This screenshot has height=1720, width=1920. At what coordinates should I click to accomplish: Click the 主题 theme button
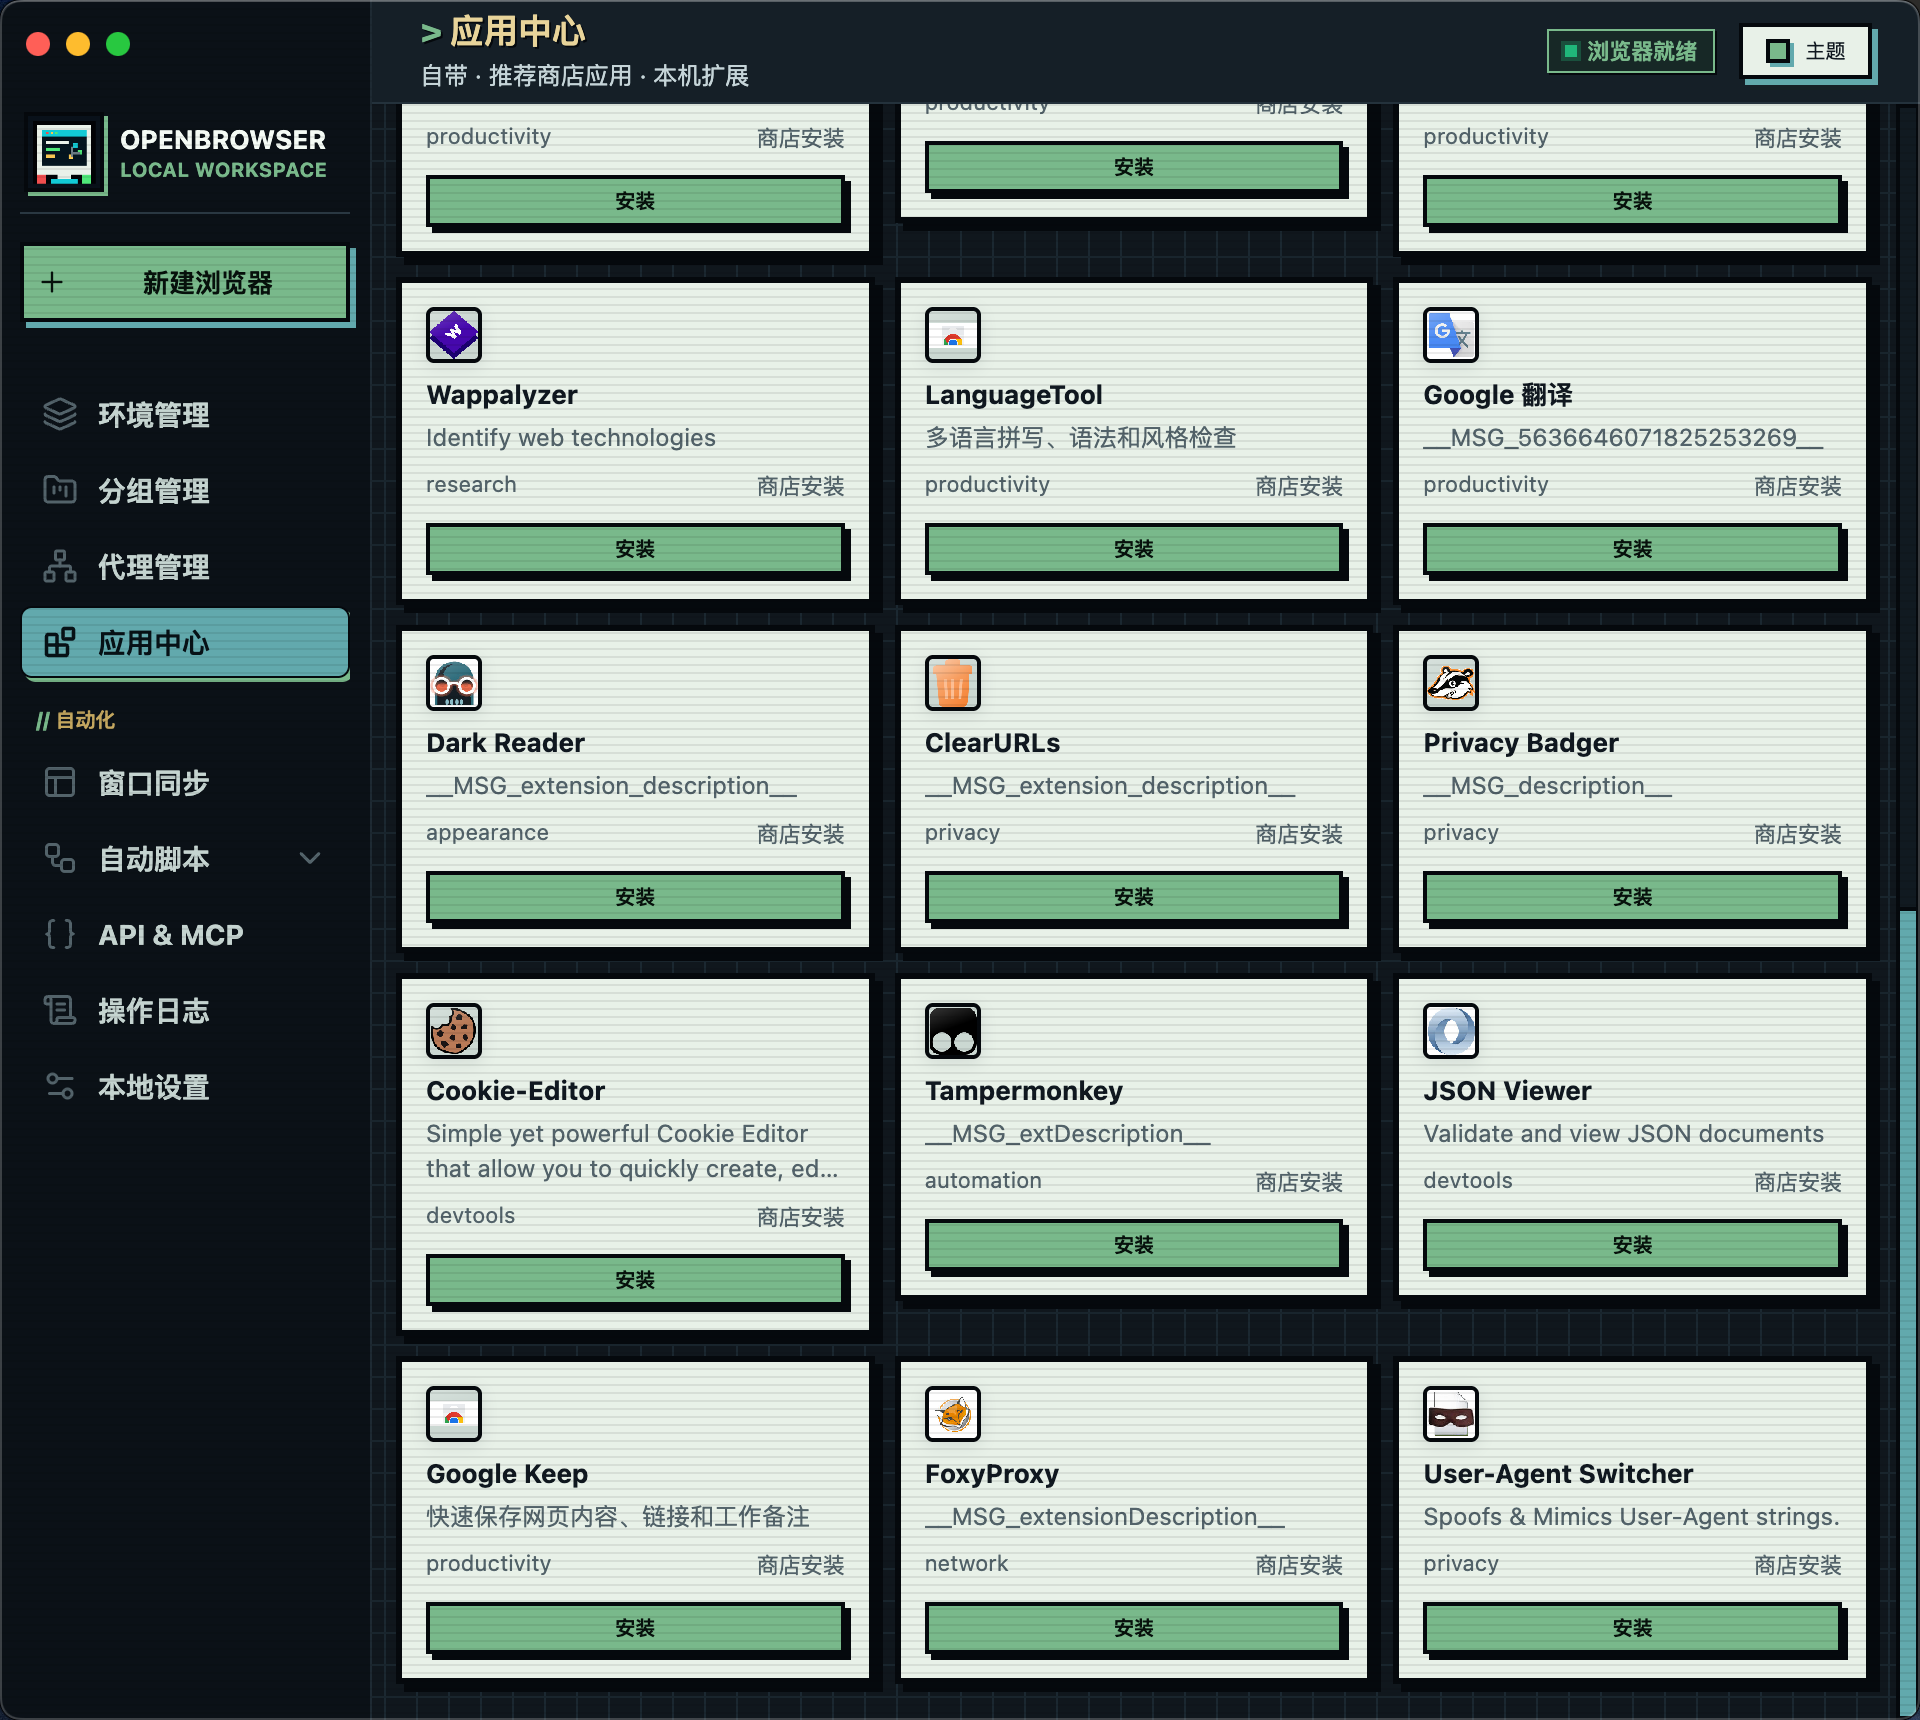[1806, 51]
